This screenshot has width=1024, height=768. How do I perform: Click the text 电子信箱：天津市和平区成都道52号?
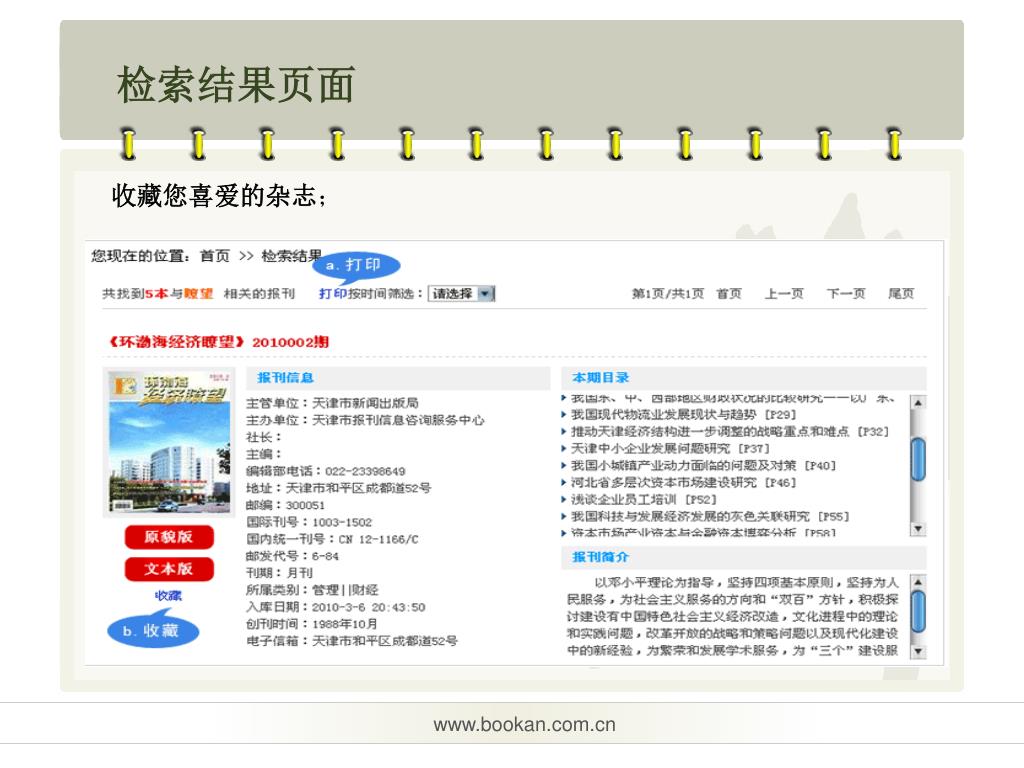click(x=351, y=641)
